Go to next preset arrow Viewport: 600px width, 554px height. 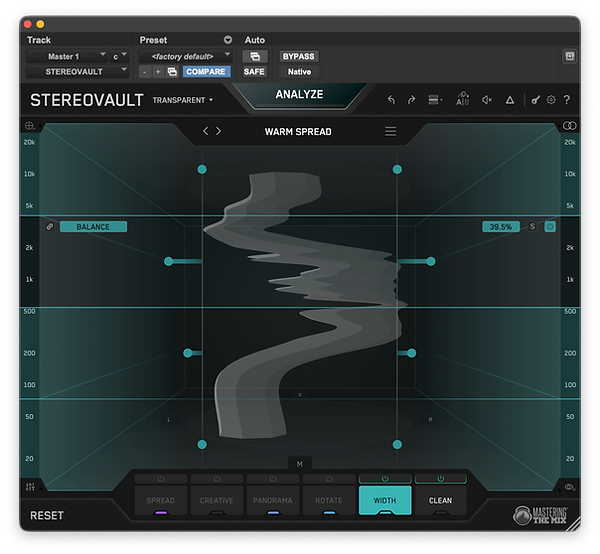(218, 131)
